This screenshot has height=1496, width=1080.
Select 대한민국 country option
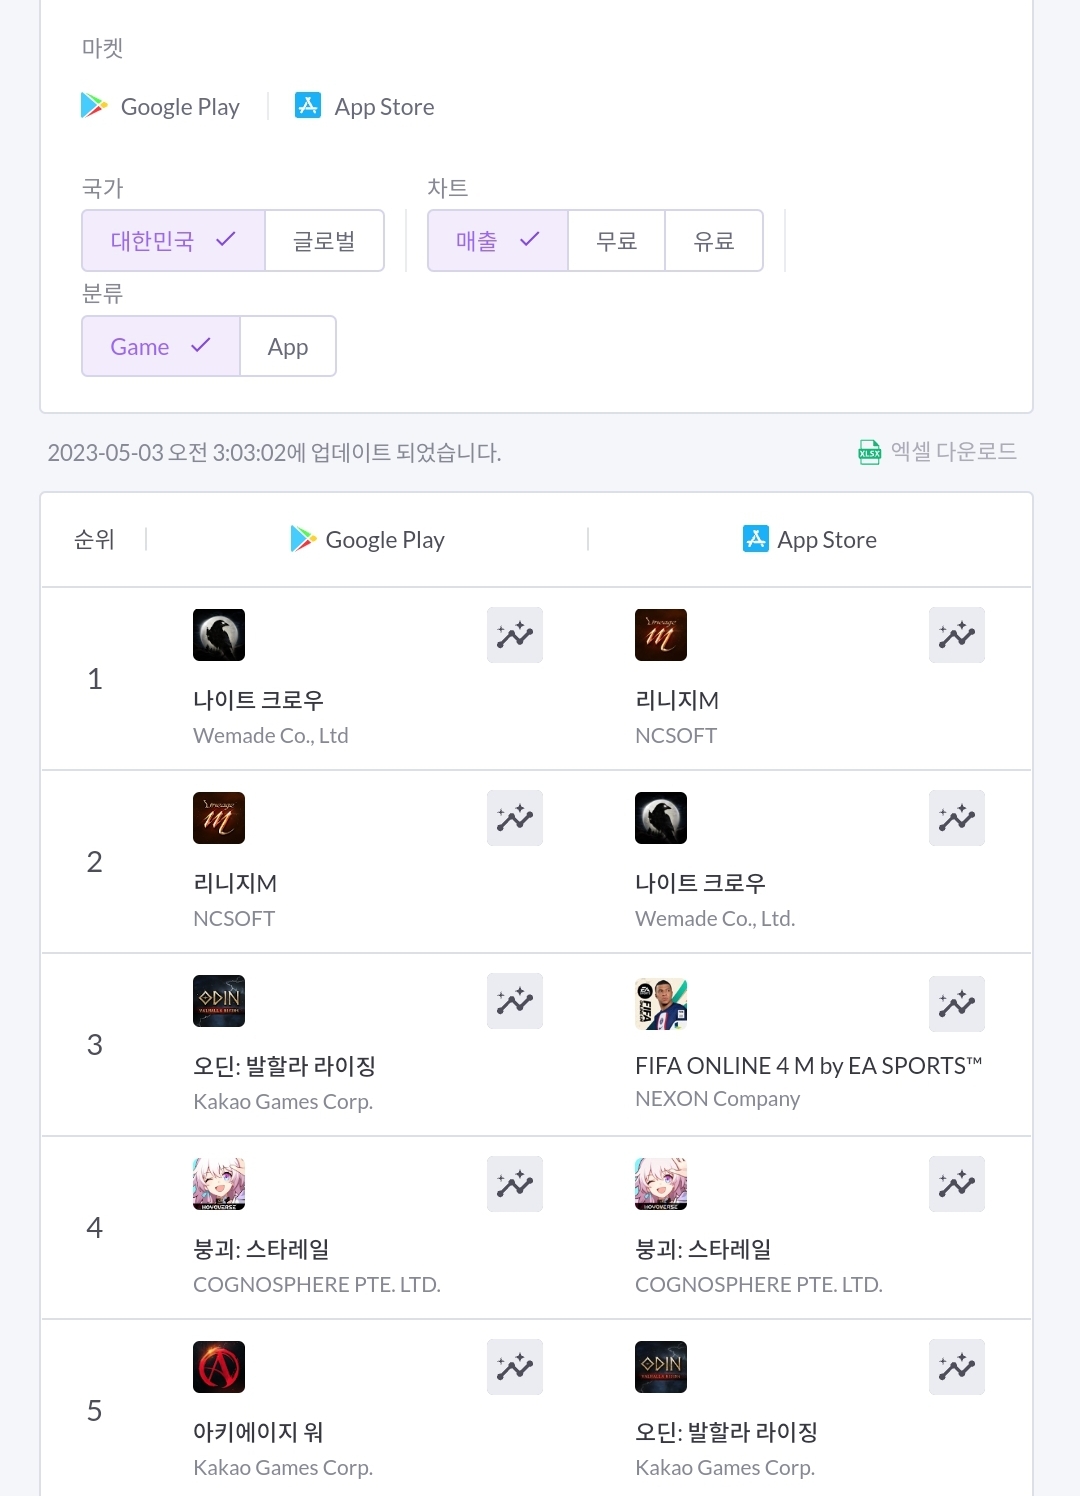173,241
